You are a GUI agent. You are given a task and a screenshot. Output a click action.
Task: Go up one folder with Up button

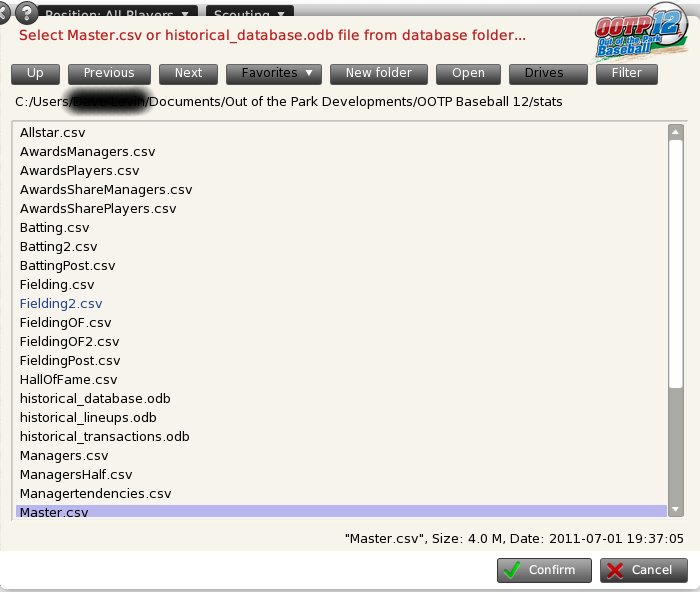(x=35, y=74)
